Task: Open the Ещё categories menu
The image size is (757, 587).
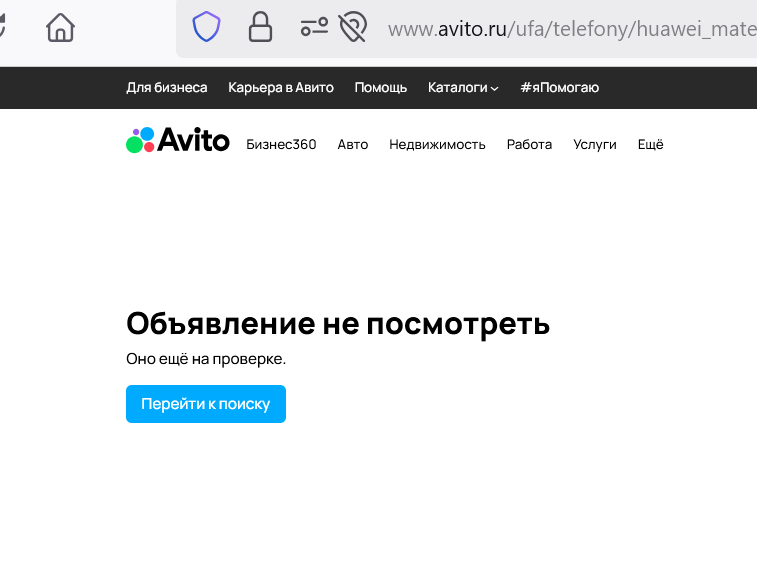Action: [651, 144]
